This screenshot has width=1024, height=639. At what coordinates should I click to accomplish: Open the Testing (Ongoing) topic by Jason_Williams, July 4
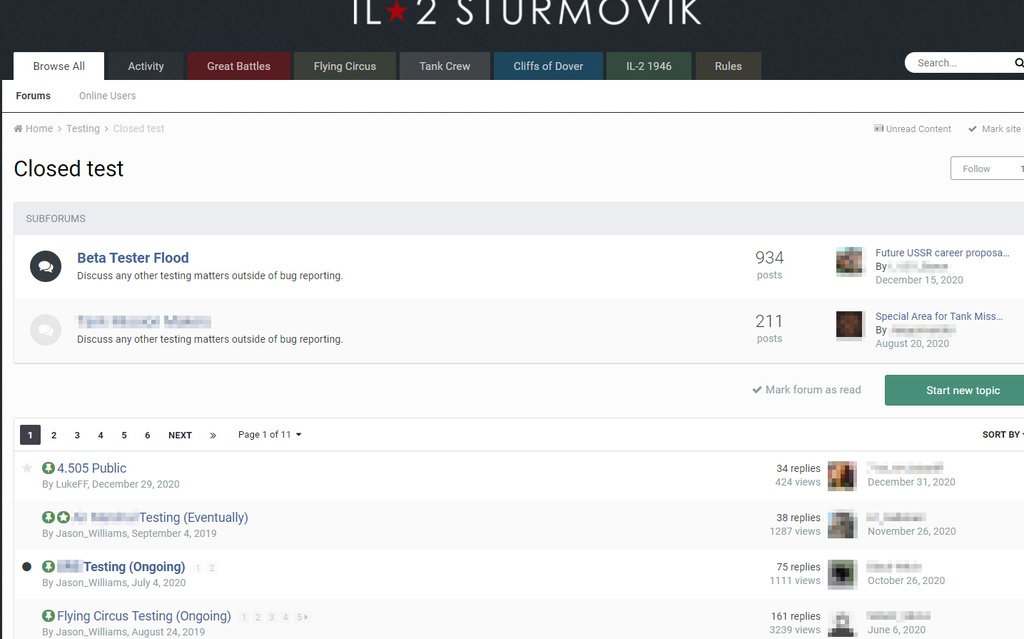[x=121, y=566]
